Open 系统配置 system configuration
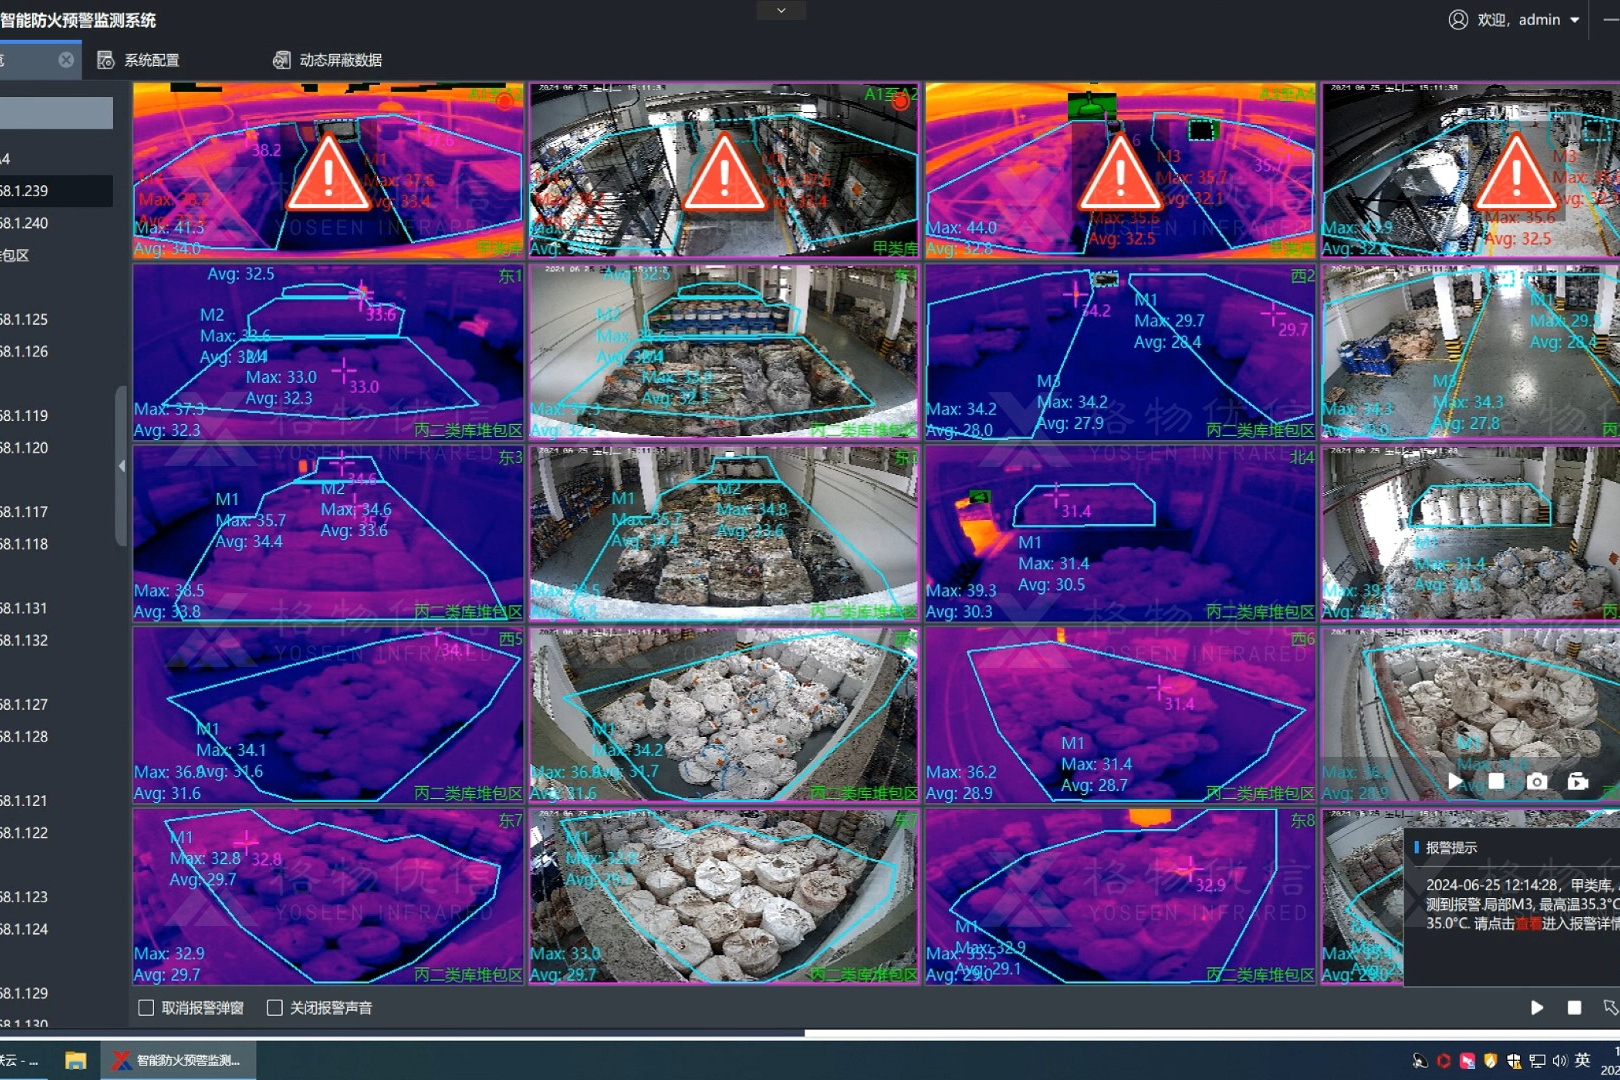Viewport: 1620px width, 1080px height. click(x=139, y=60)
